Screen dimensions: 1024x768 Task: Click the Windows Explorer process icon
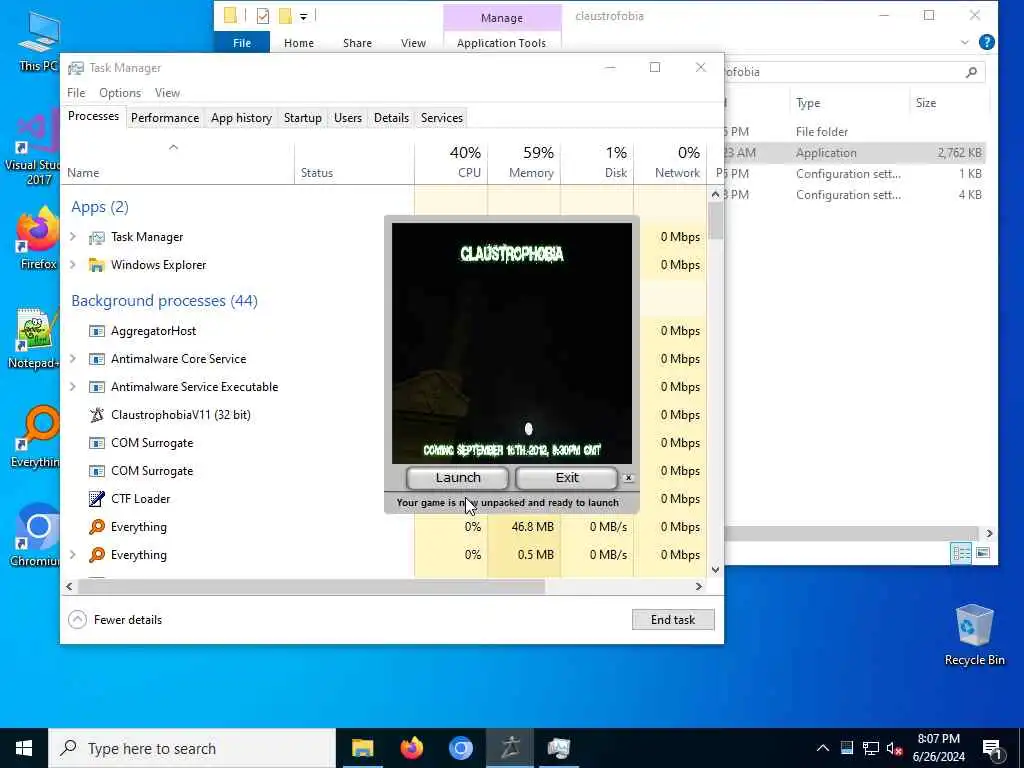[97, 264]
